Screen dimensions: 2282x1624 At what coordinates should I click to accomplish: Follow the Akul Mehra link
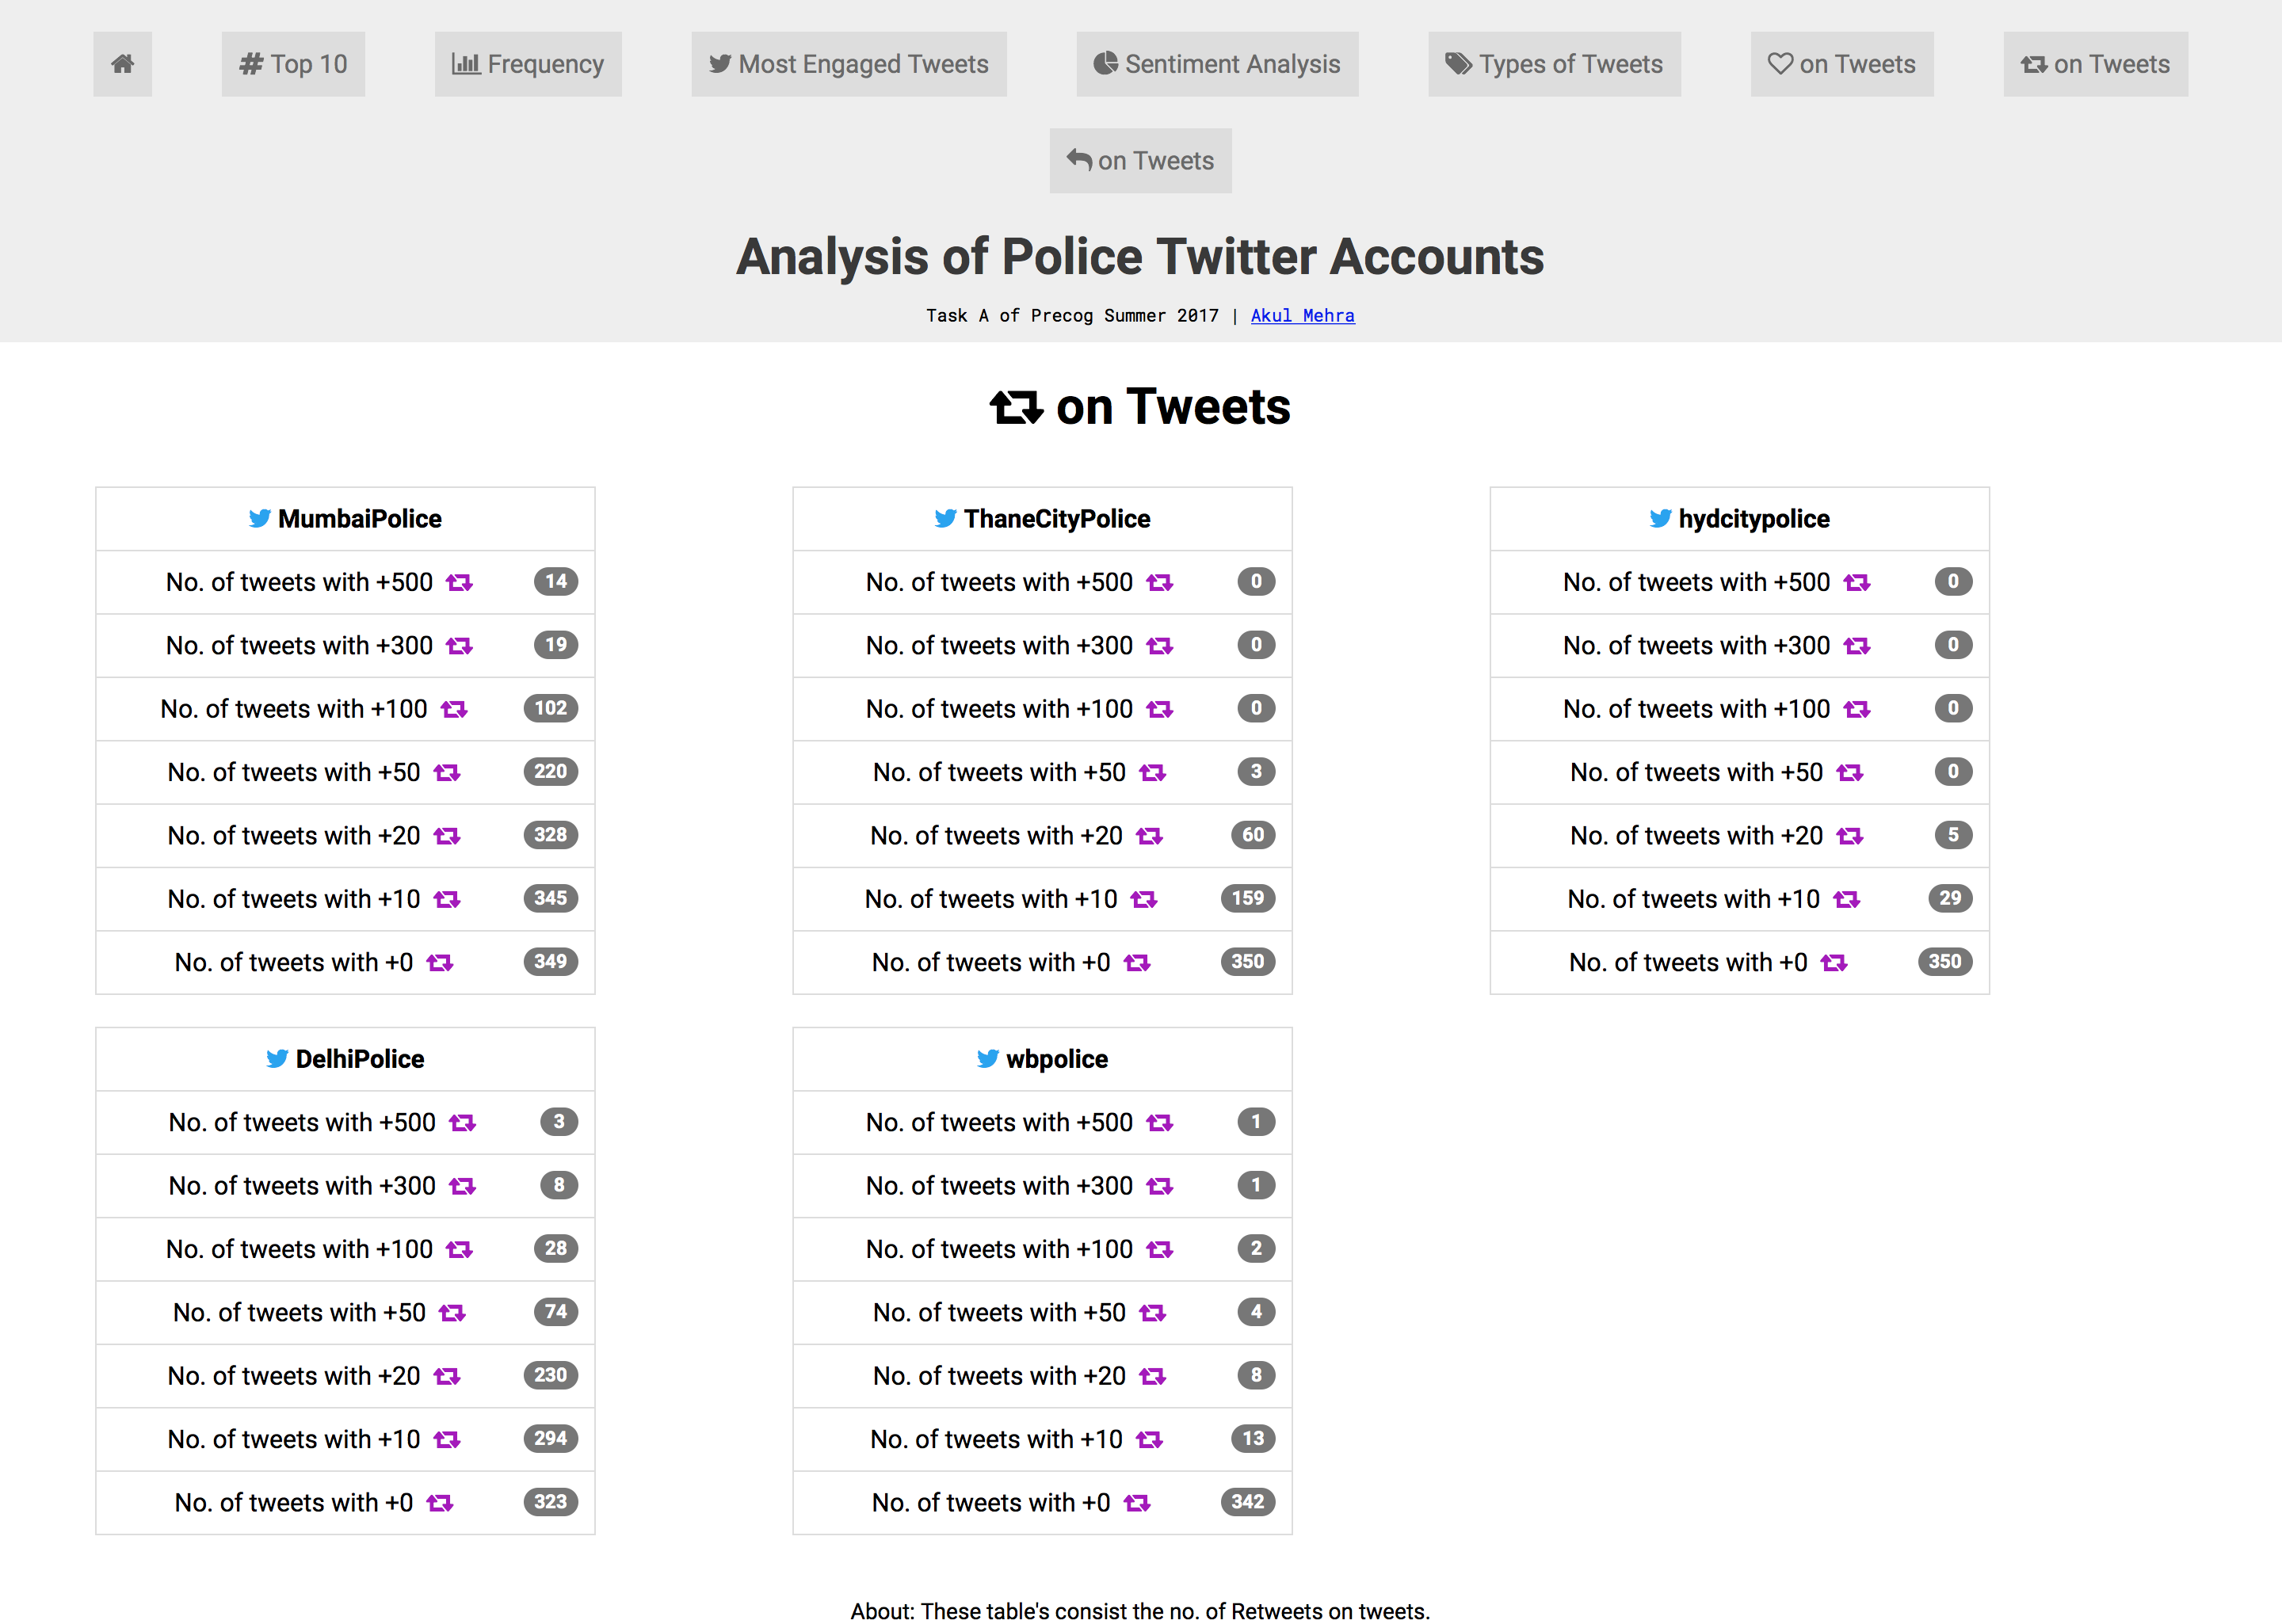click(1302, 316)
